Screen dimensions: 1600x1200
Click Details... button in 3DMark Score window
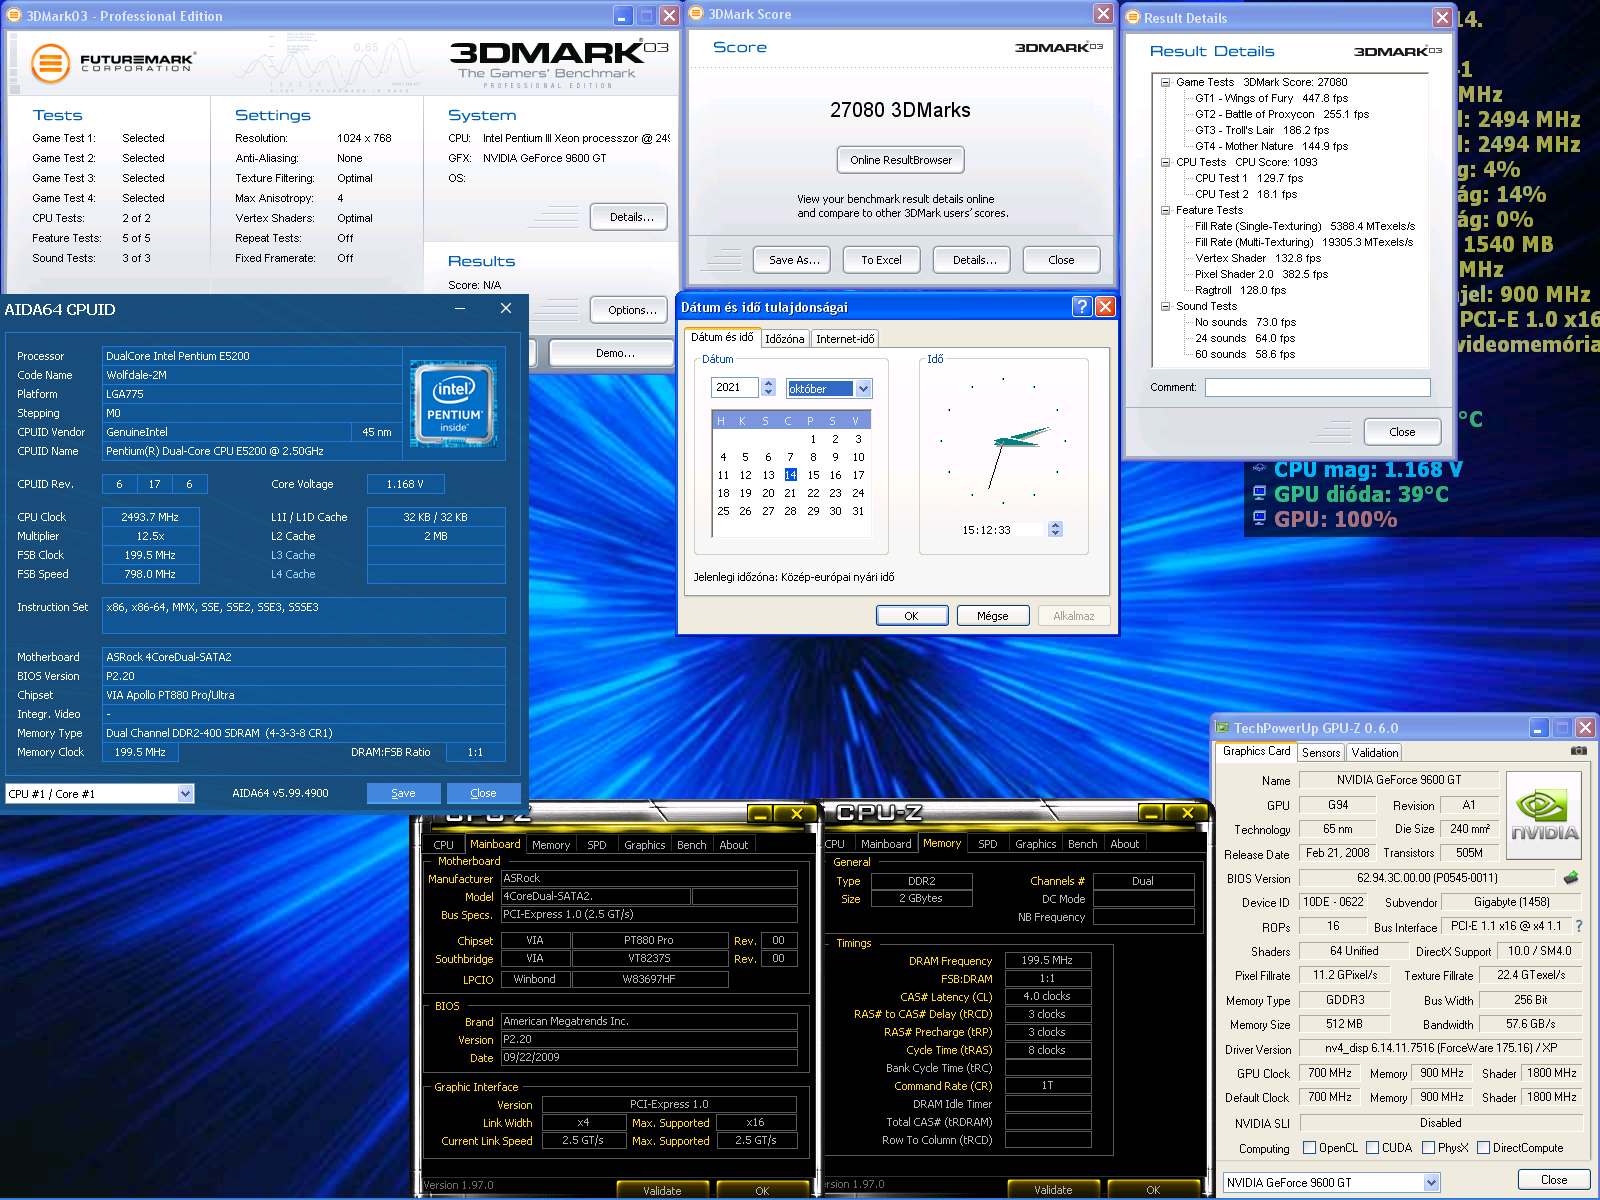(974, 260)
